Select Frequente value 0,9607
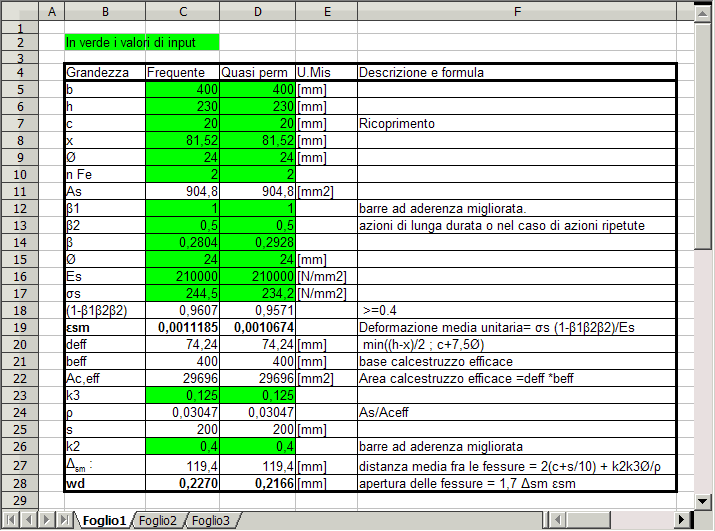The image size is (715, 531). tap(183, 310)
